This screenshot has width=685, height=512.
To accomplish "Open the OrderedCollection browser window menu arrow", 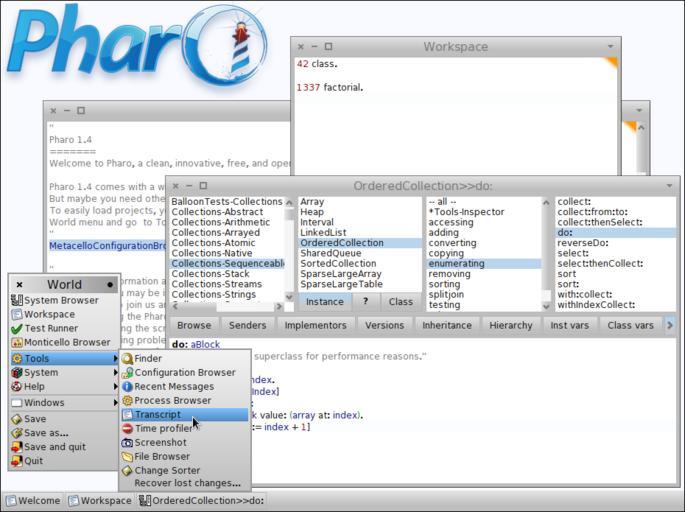I will pos(669,186).
